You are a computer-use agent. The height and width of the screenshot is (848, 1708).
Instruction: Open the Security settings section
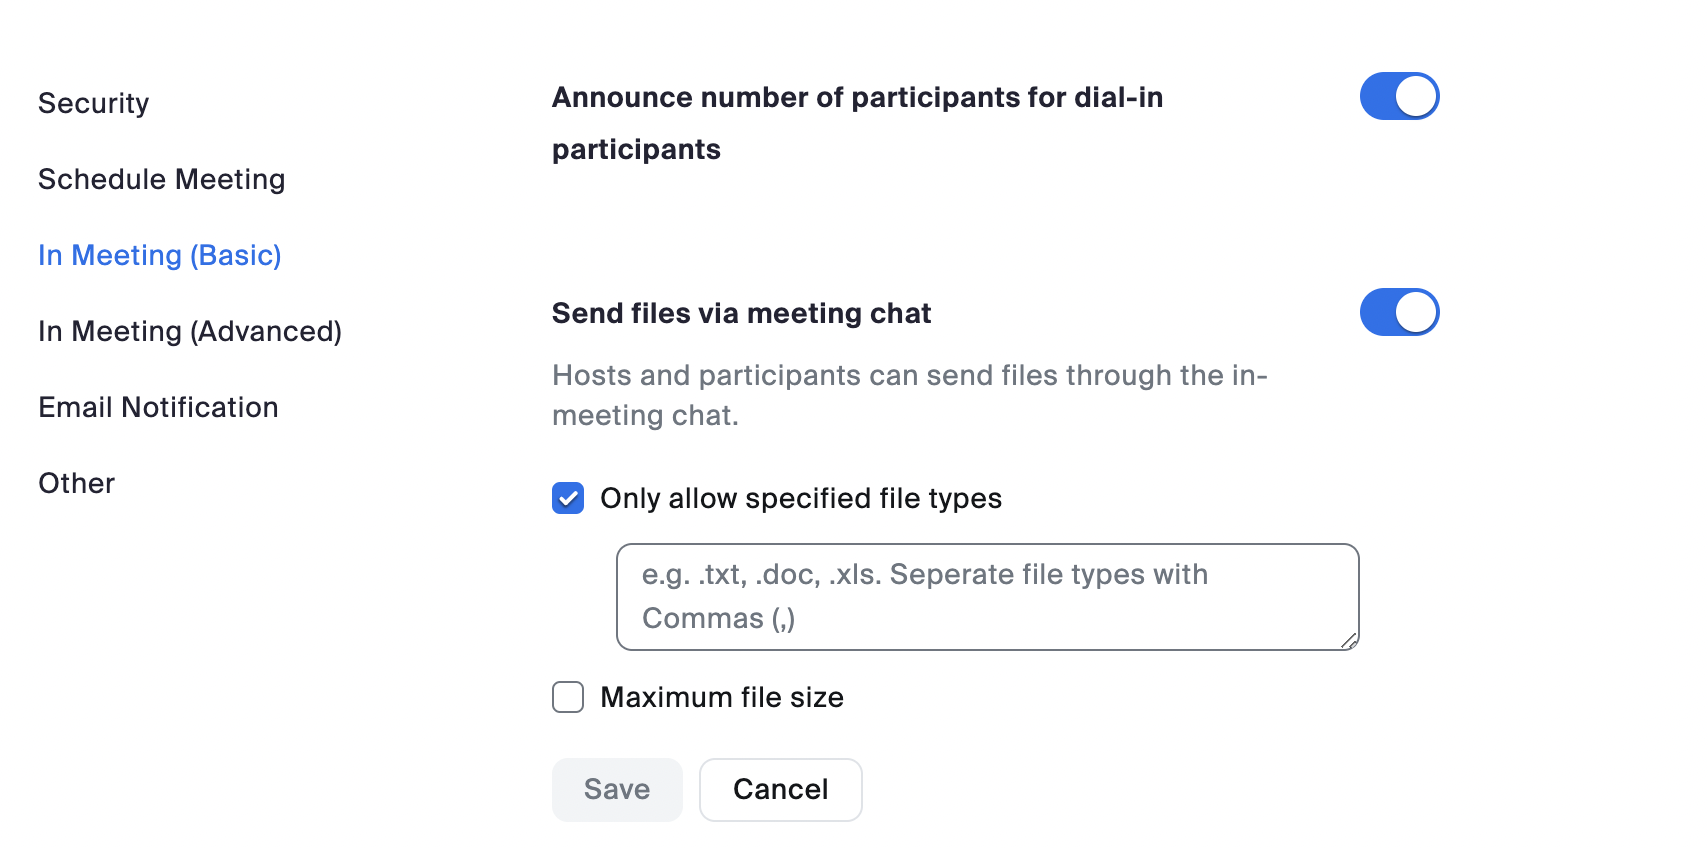click(x=94, y=103)
